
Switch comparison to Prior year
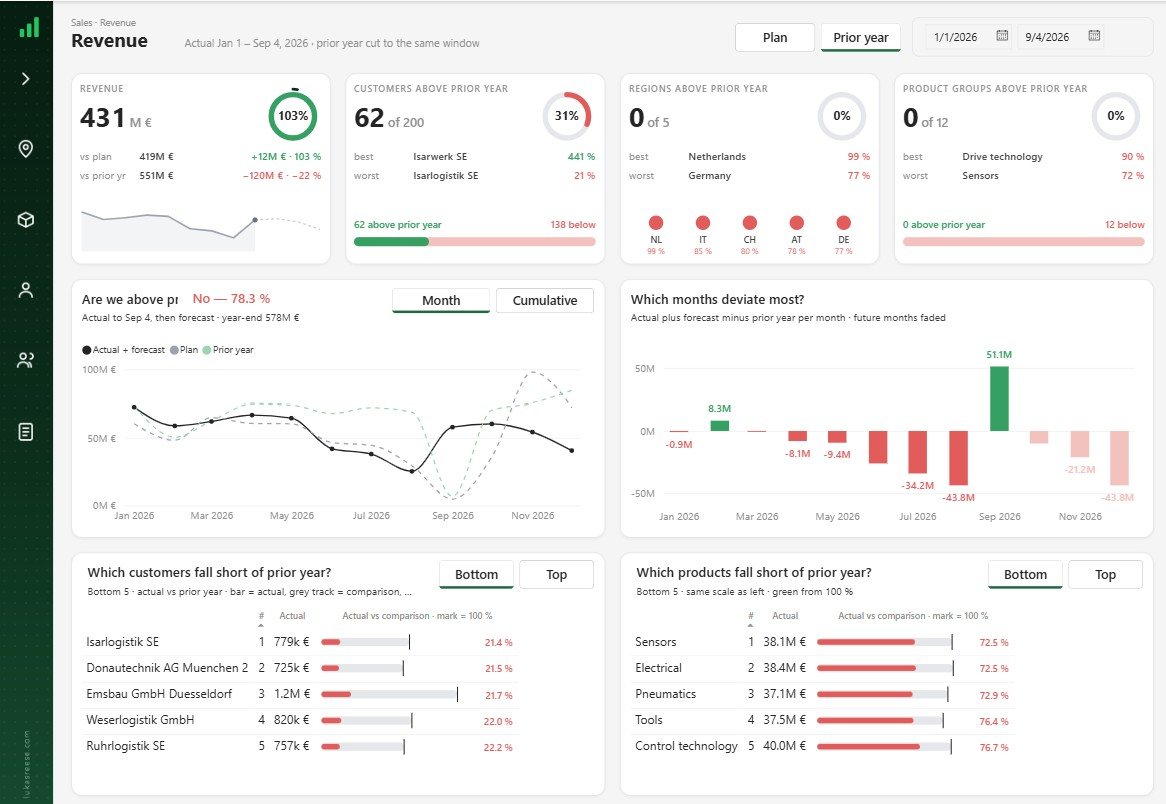860,37
